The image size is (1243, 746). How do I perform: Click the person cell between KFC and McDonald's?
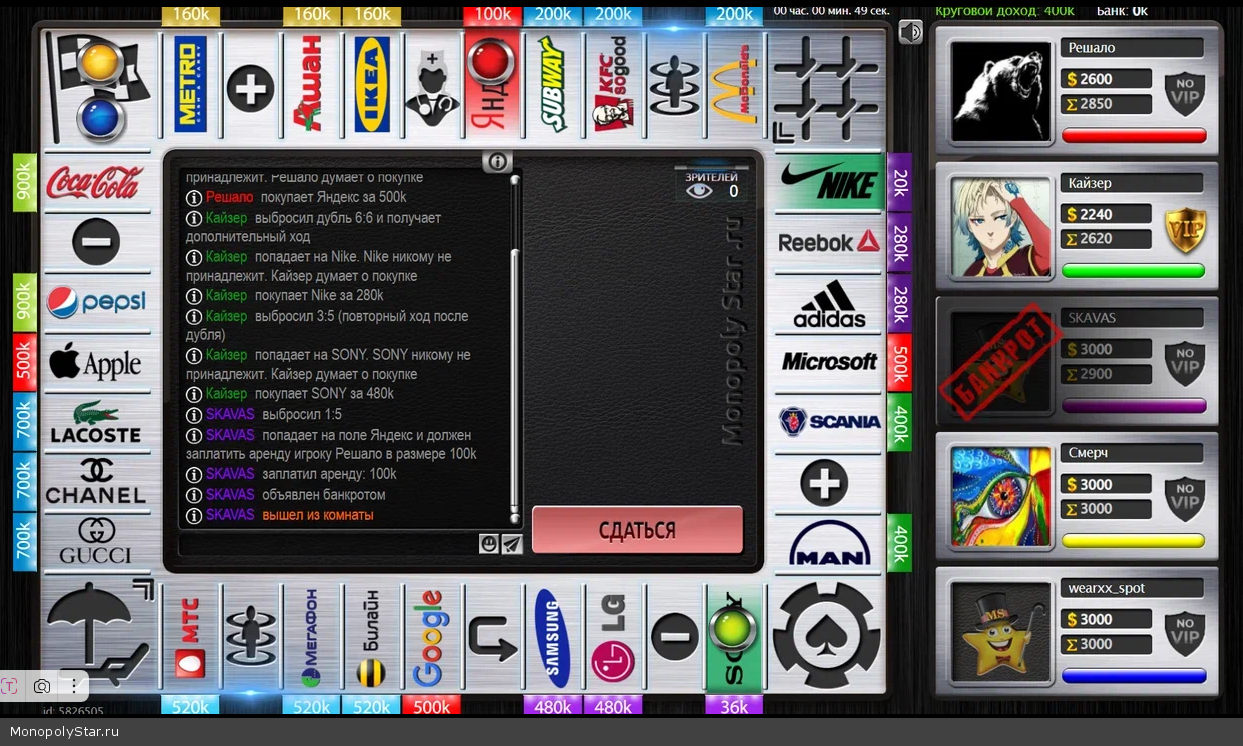click(675, 85)
